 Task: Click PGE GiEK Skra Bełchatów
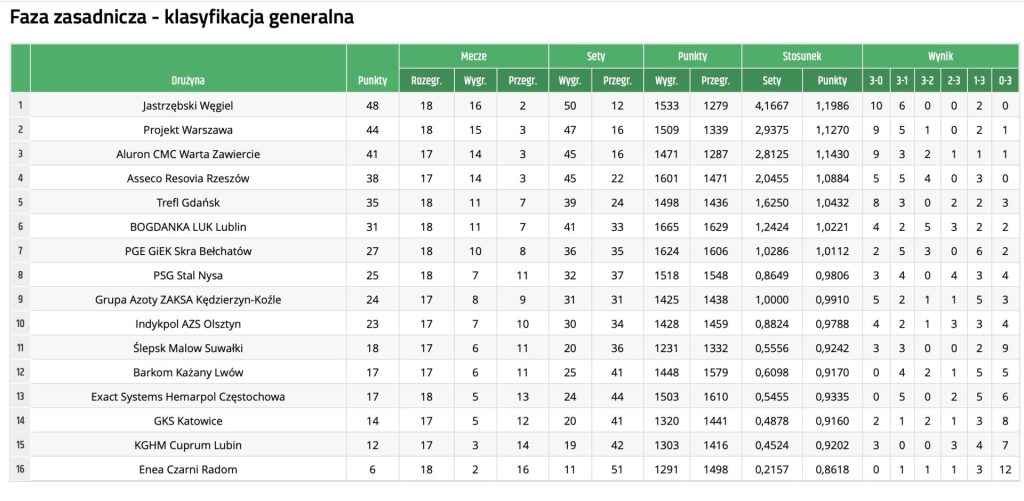tap(187, 251)
